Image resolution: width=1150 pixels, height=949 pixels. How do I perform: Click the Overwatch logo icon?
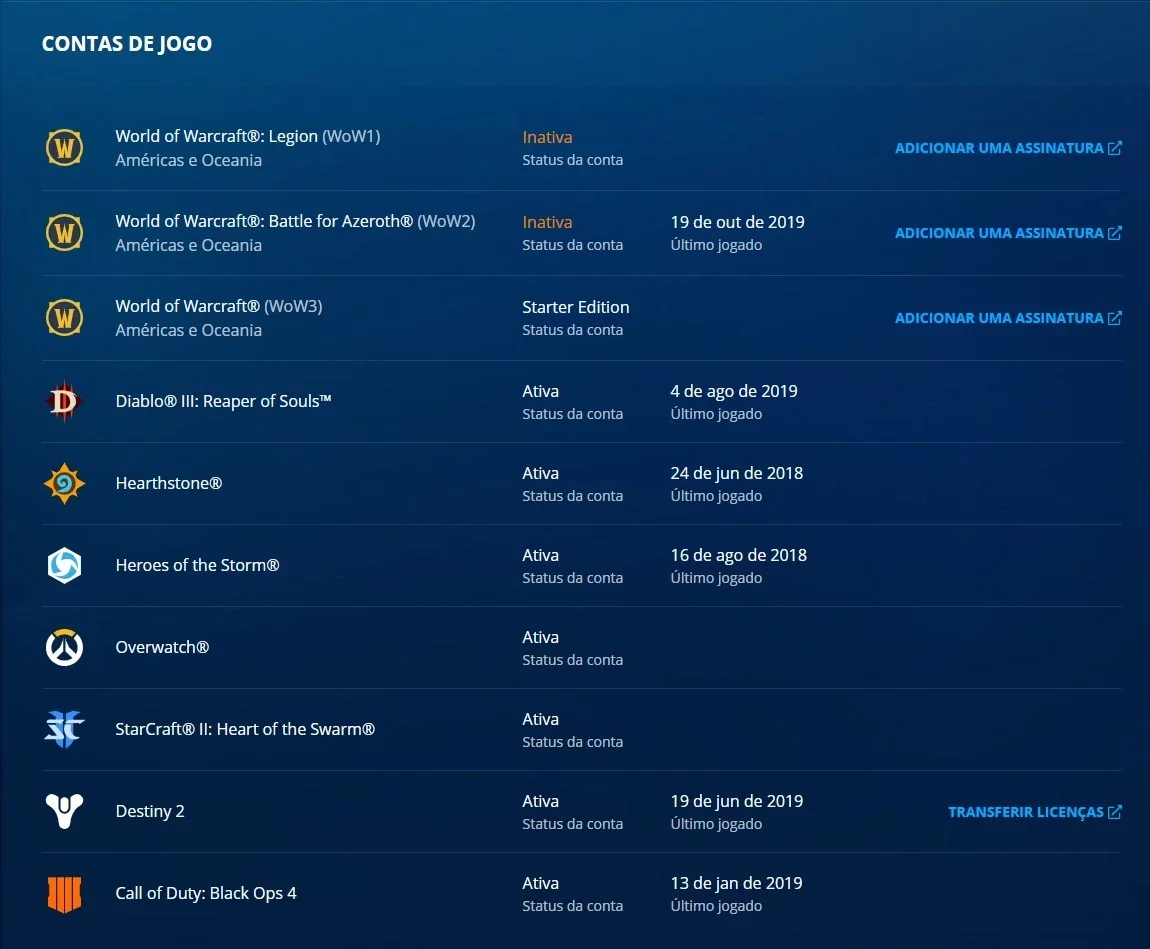[65, 648]
